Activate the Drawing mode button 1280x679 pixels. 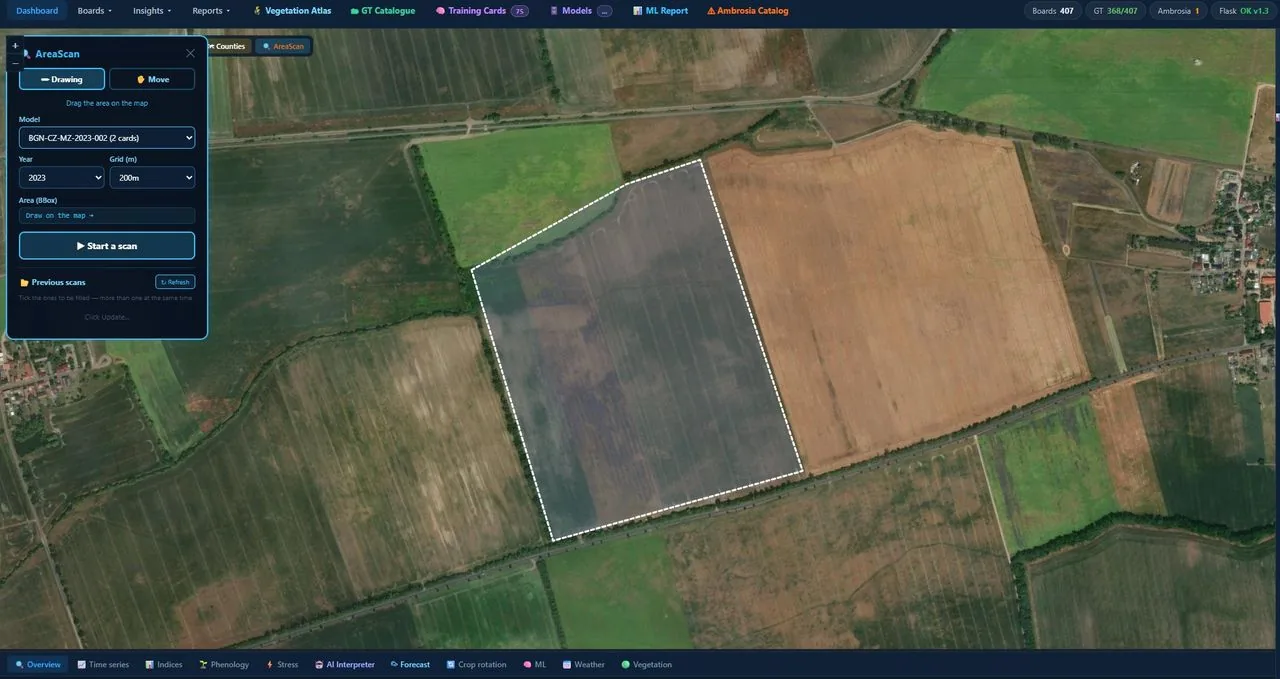62,79
